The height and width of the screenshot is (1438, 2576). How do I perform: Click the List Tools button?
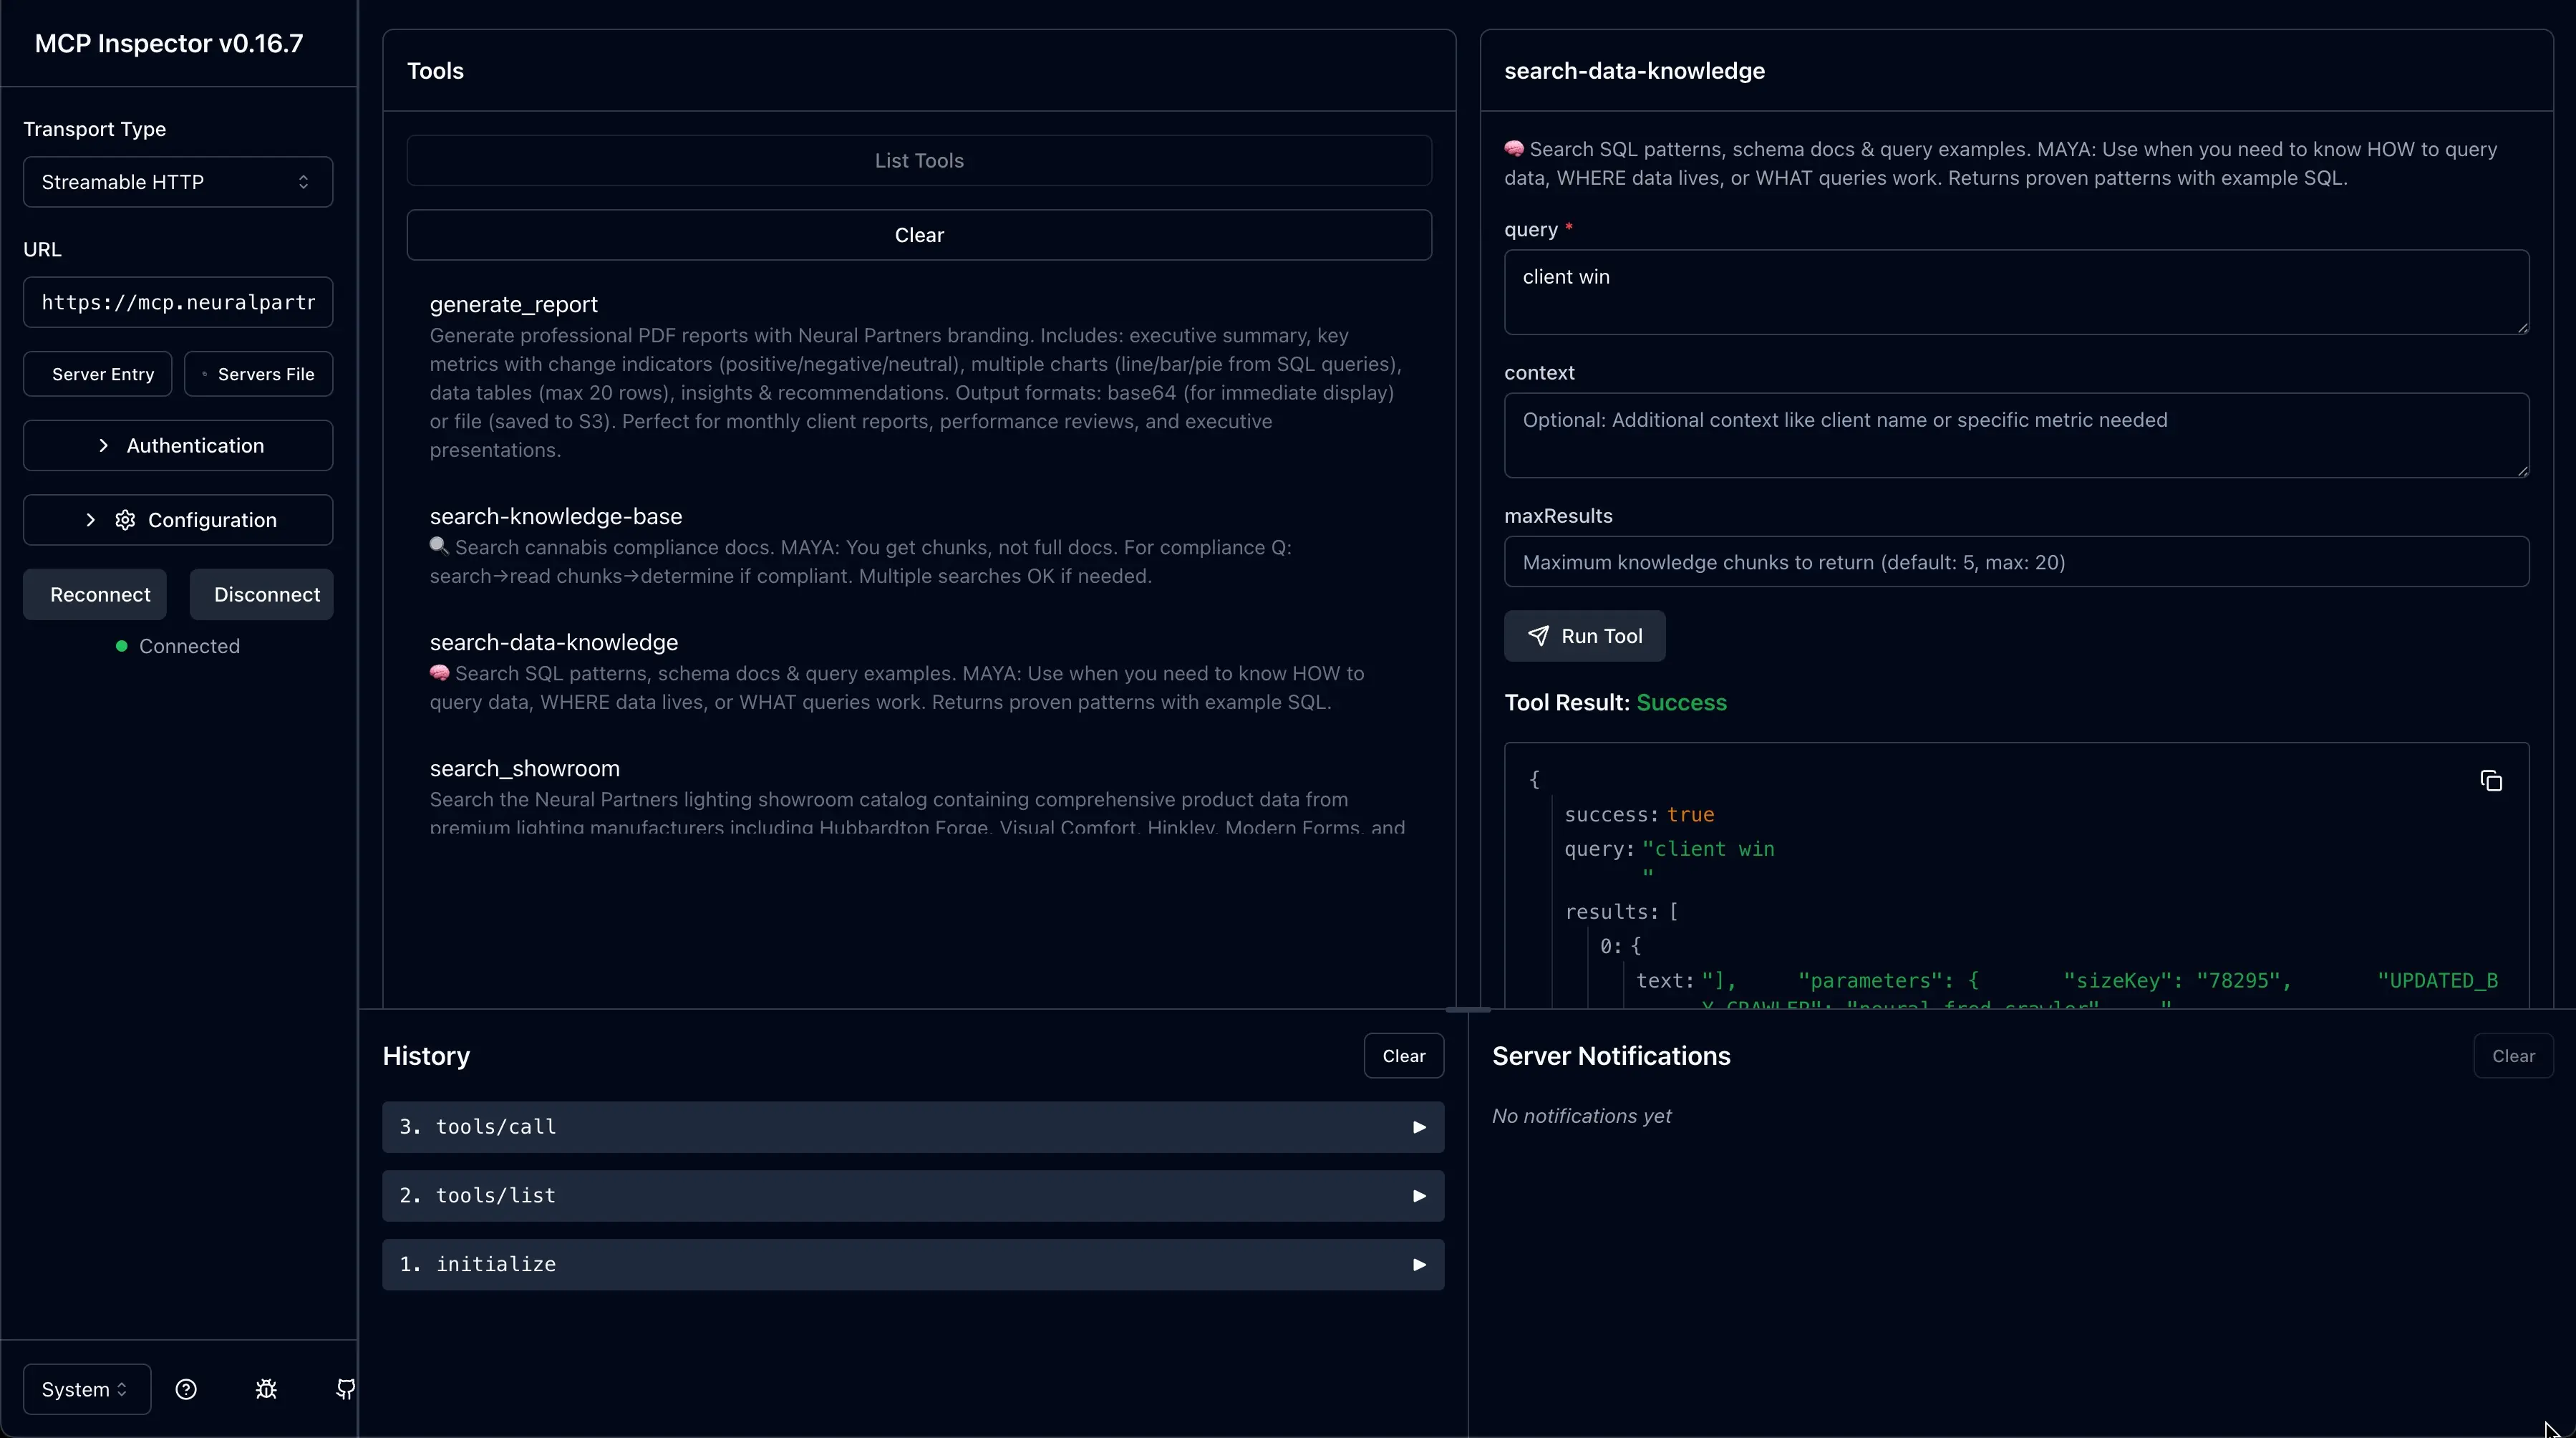point(918,161)
